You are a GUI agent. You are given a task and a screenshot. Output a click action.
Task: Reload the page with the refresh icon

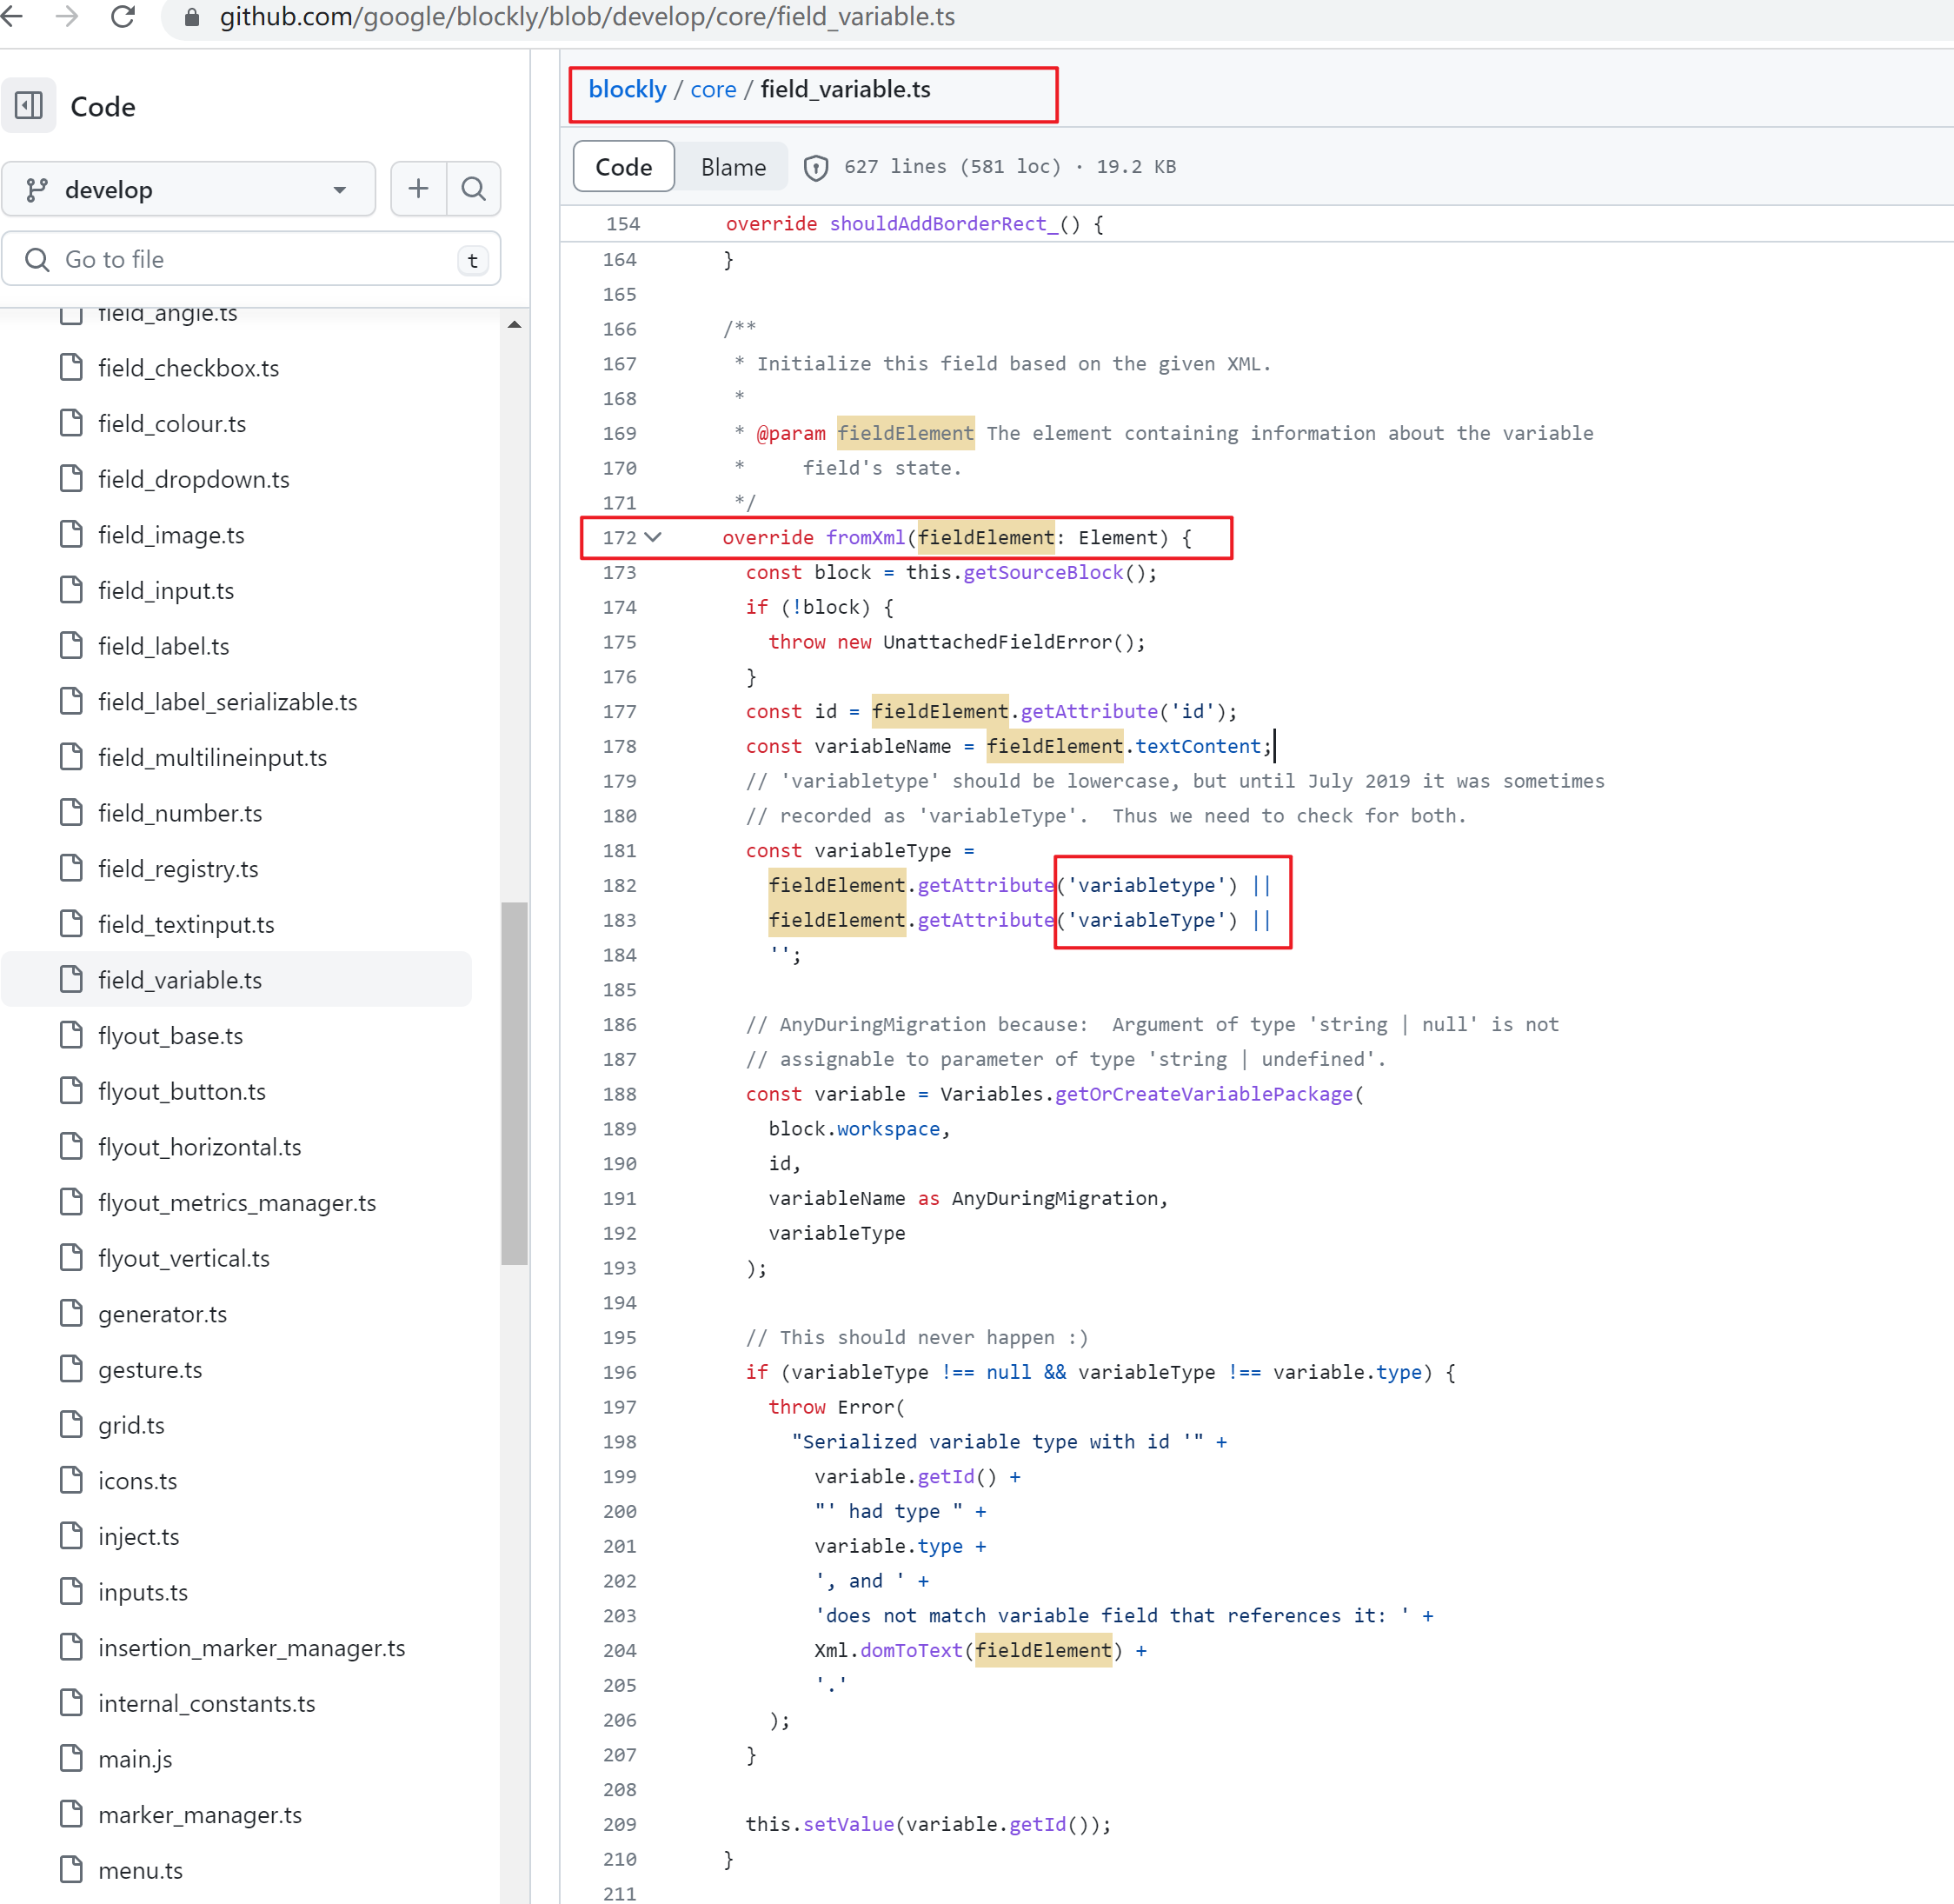(123, 17)
